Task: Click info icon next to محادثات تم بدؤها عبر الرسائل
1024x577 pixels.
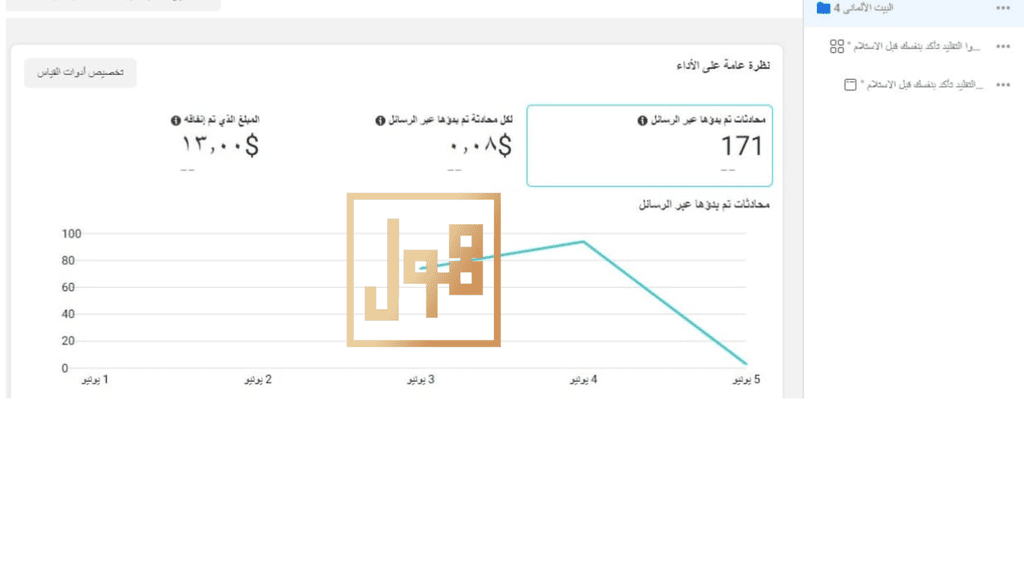Action: click(x=643, y=120)
